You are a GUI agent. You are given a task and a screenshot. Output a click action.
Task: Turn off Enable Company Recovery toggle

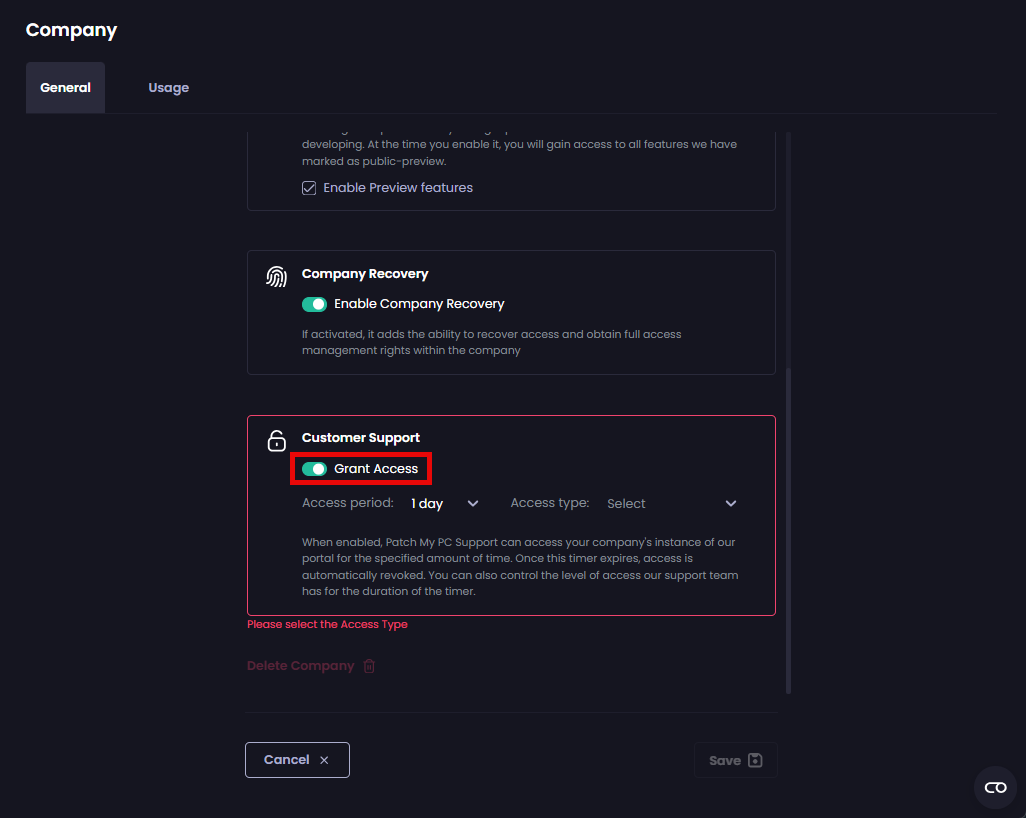314,304
